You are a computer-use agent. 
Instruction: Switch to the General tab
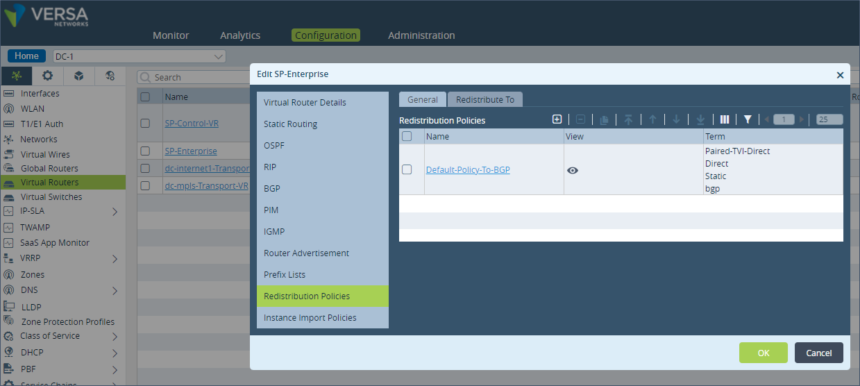pos(422,100)
